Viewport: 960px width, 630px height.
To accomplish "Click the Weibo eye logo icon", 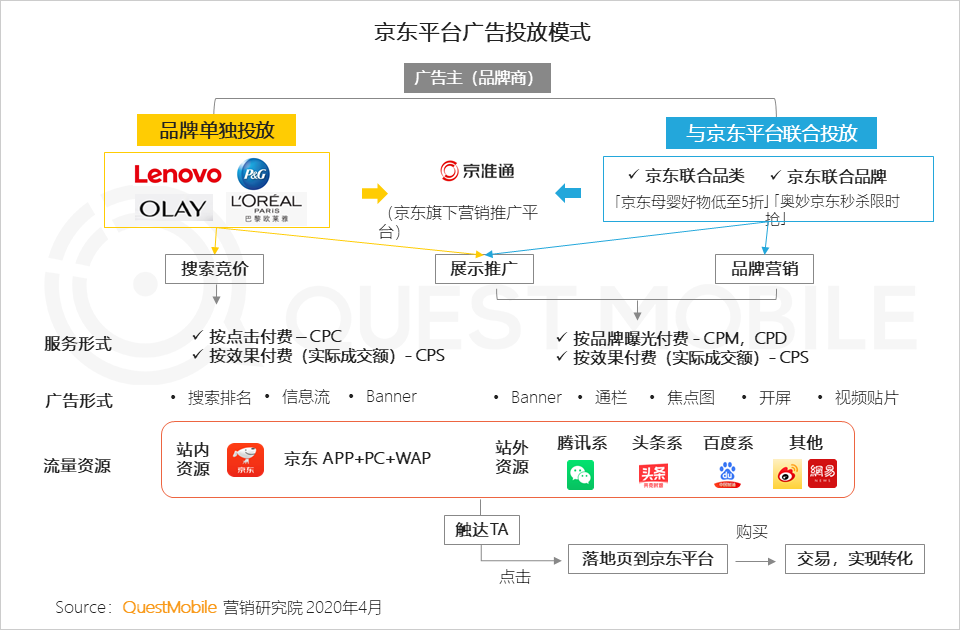I will pyautogui.click(x=788, y=475).
